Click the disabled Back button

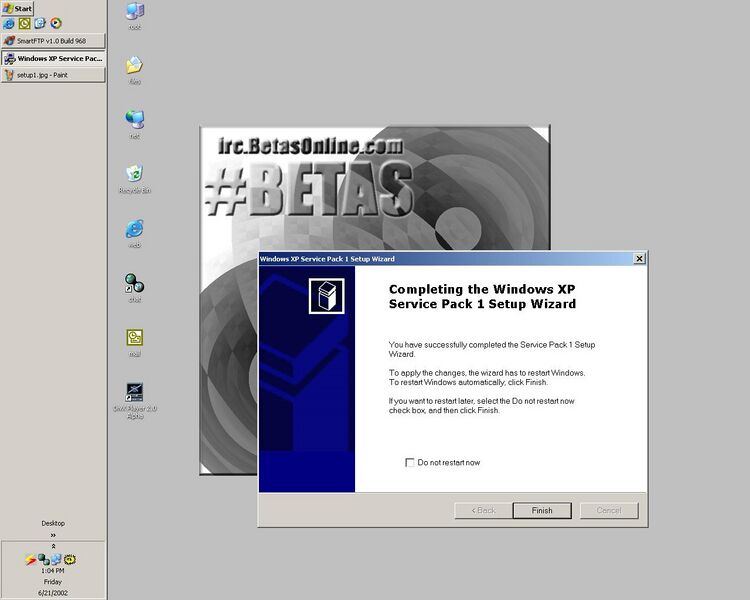tap(483, 511)
